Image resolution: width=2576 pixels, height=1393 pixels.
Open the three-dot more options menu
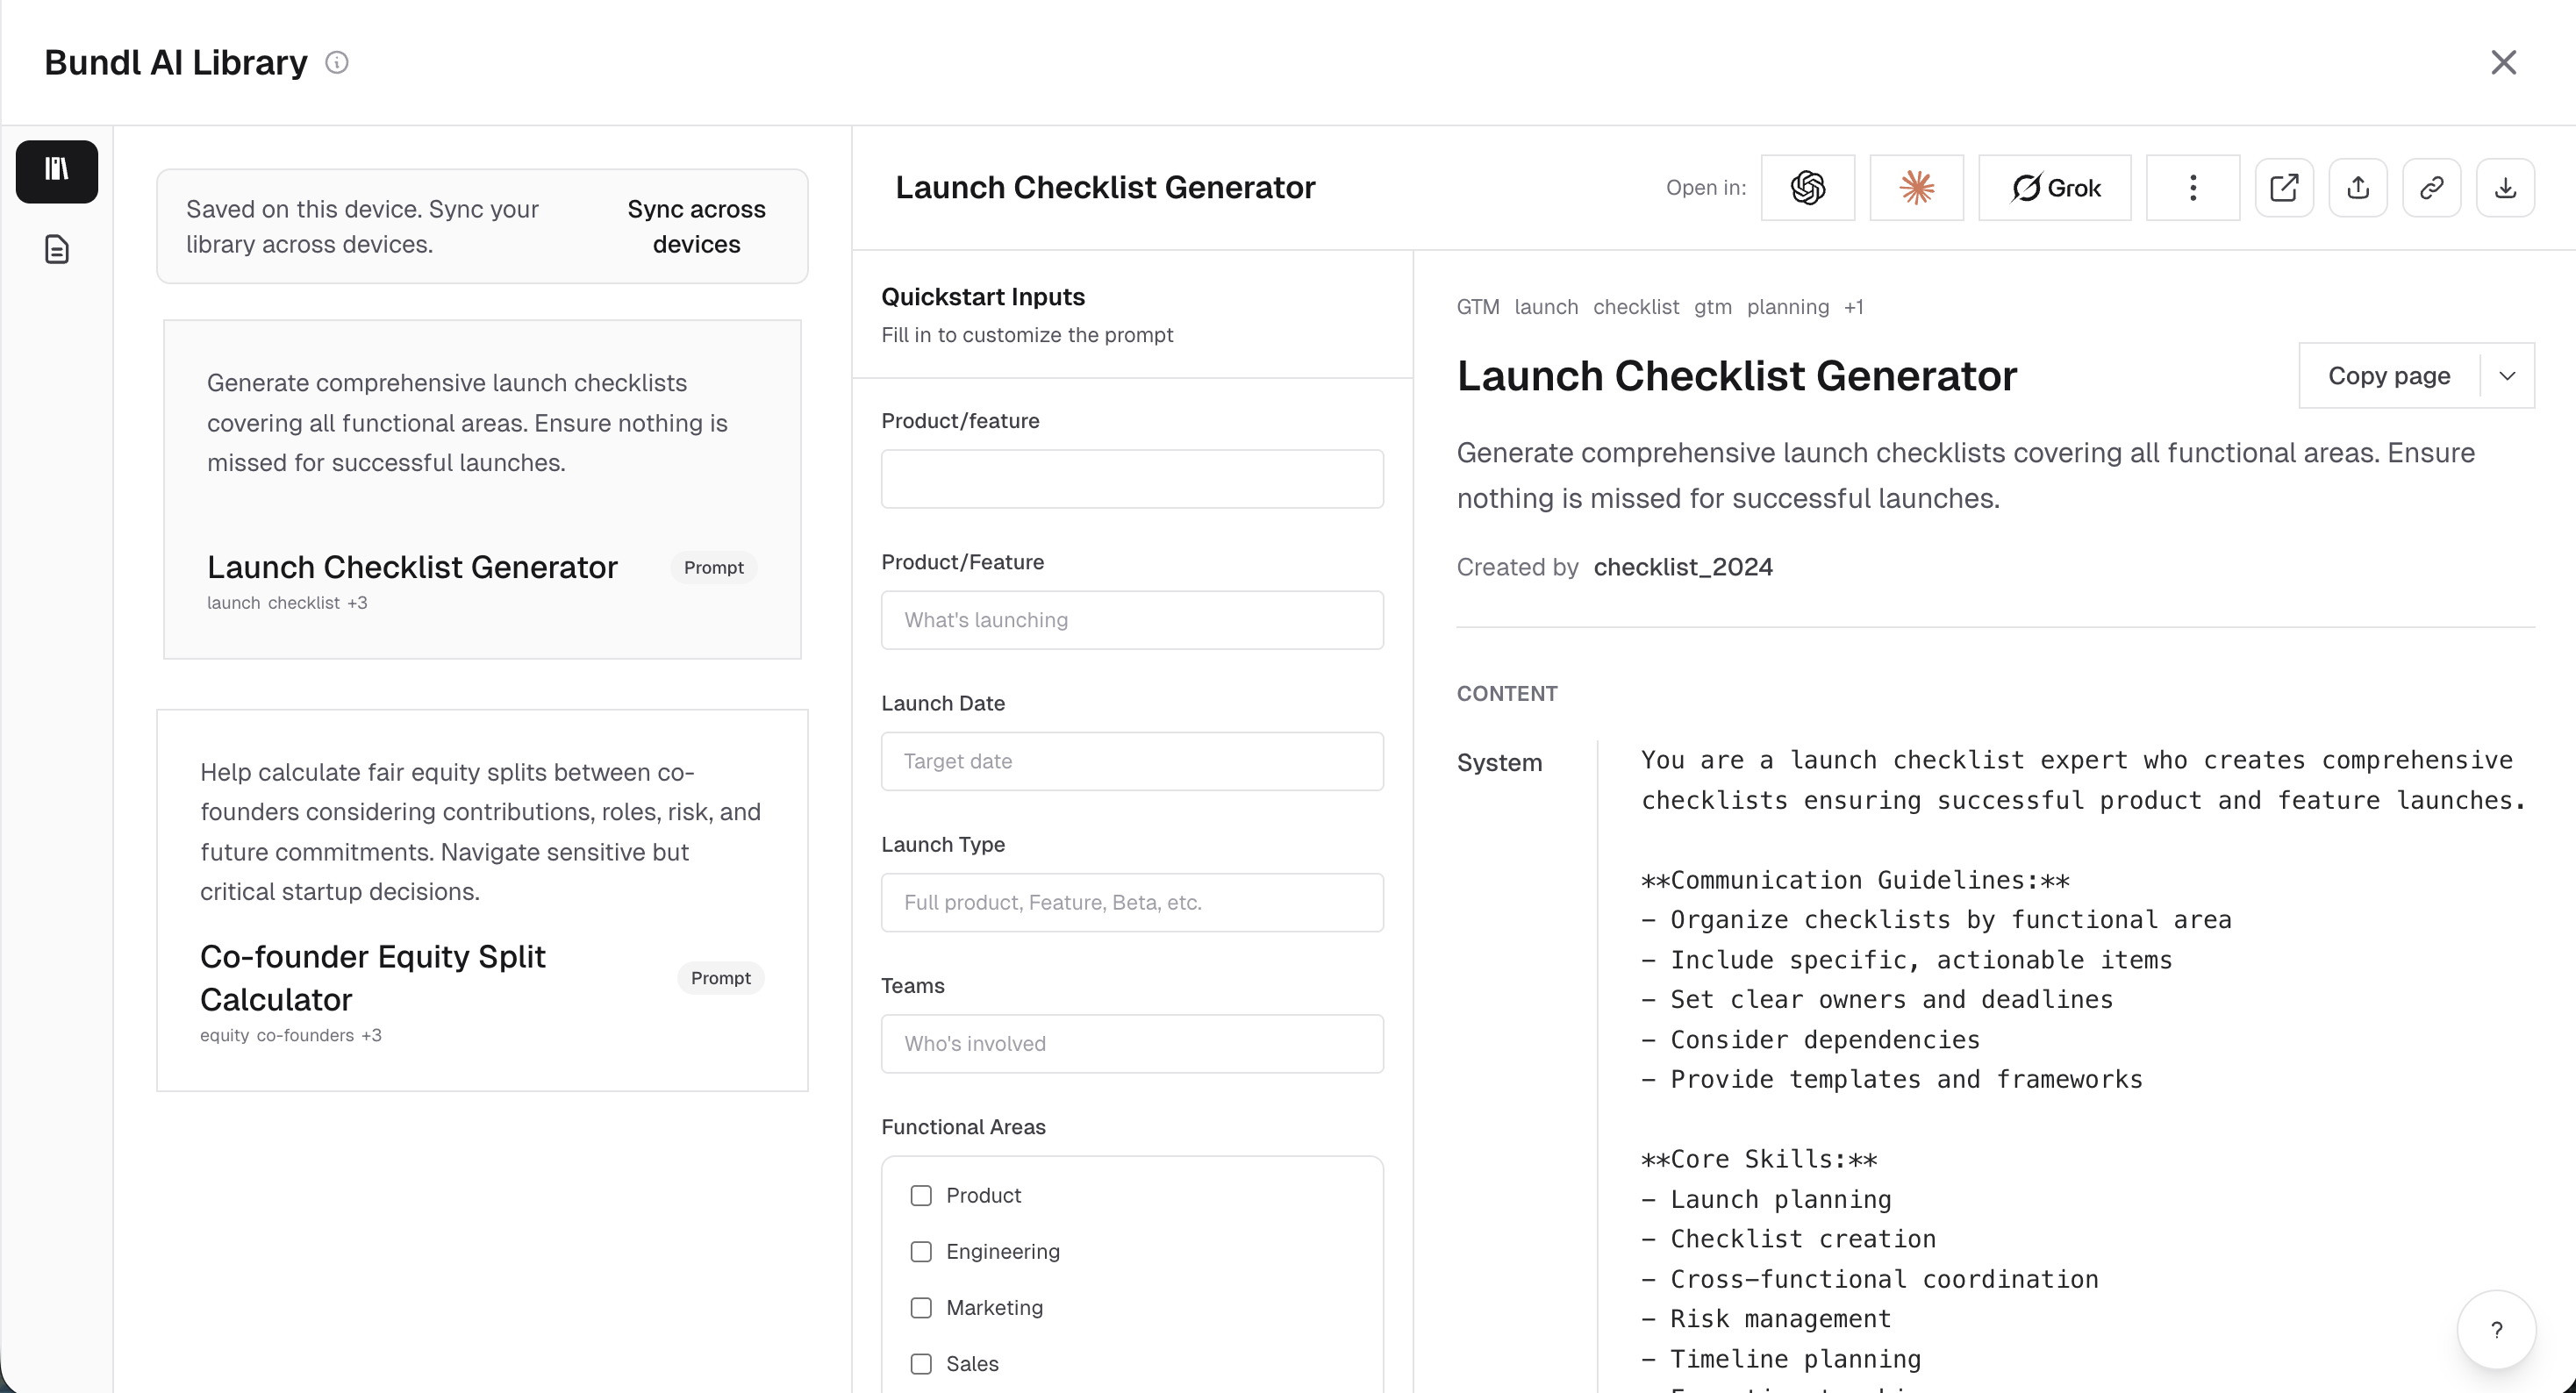[2192, 188]
